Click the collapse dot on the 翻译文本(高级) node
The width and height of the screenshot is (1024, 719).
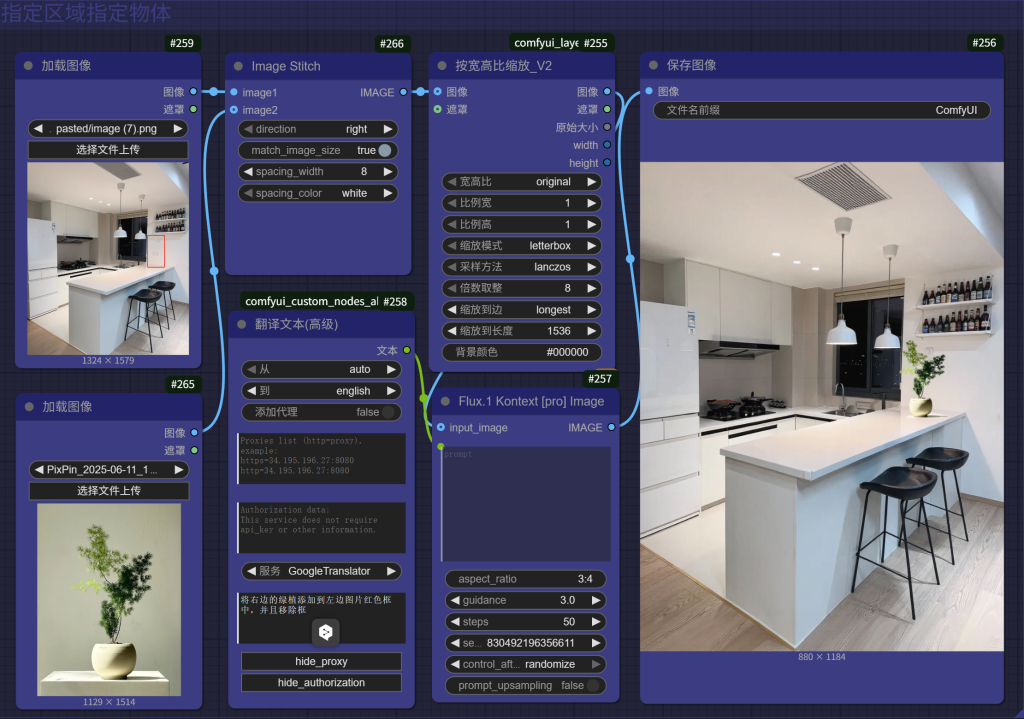pyautogui.click(x=241, y=324)
